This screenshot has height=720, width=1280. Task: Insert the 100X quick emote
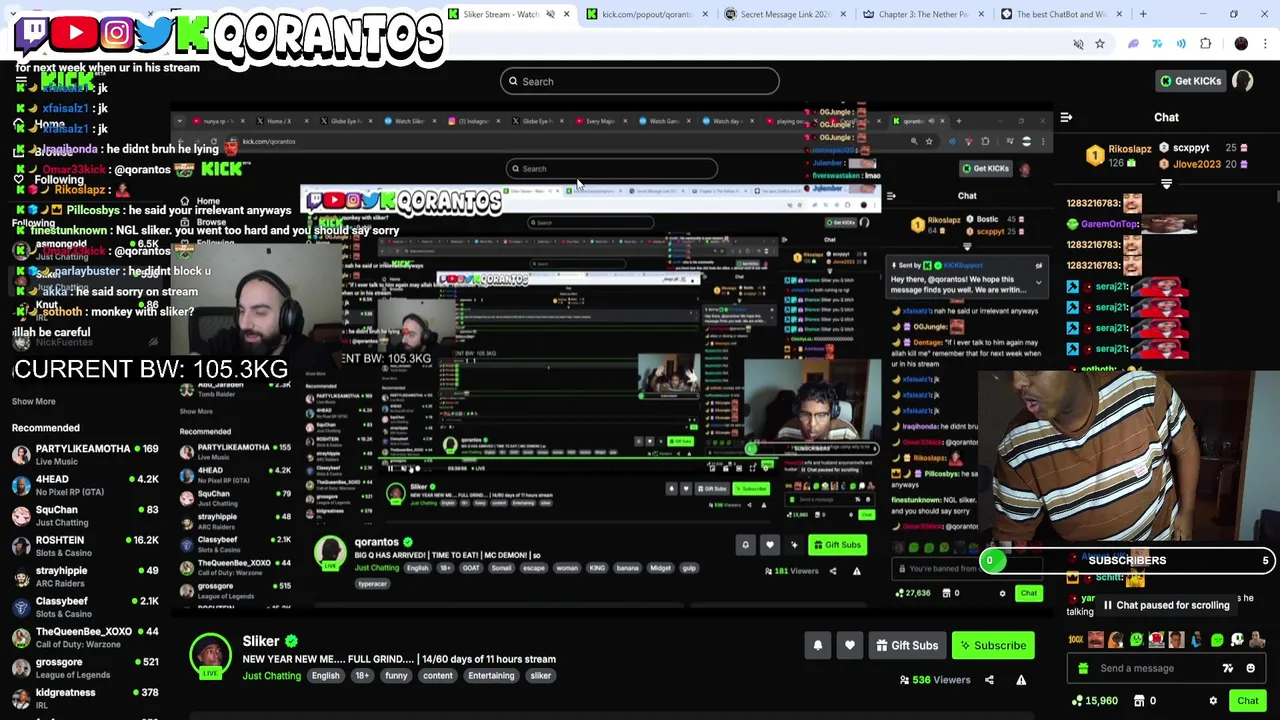[1076, 640]
